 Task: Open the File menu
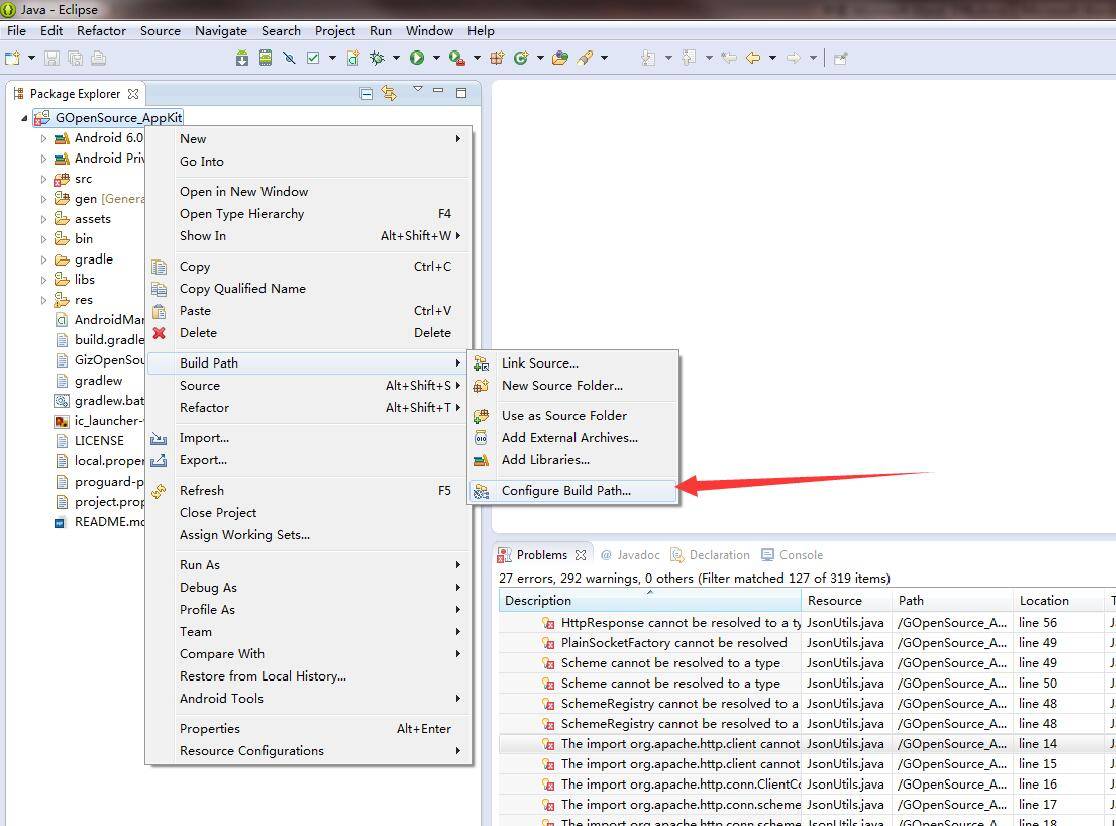(16, 31)
